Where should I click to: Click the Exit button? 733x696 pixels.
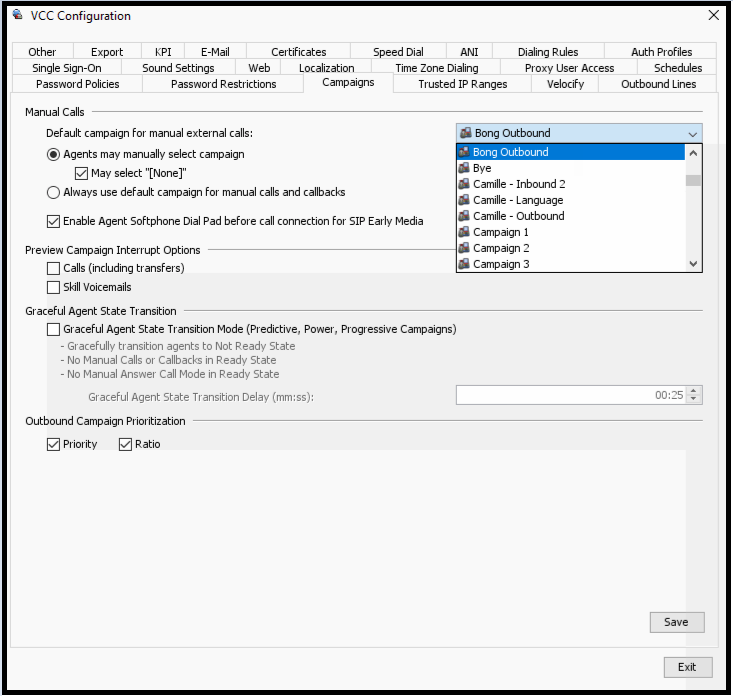pos(688,667)
